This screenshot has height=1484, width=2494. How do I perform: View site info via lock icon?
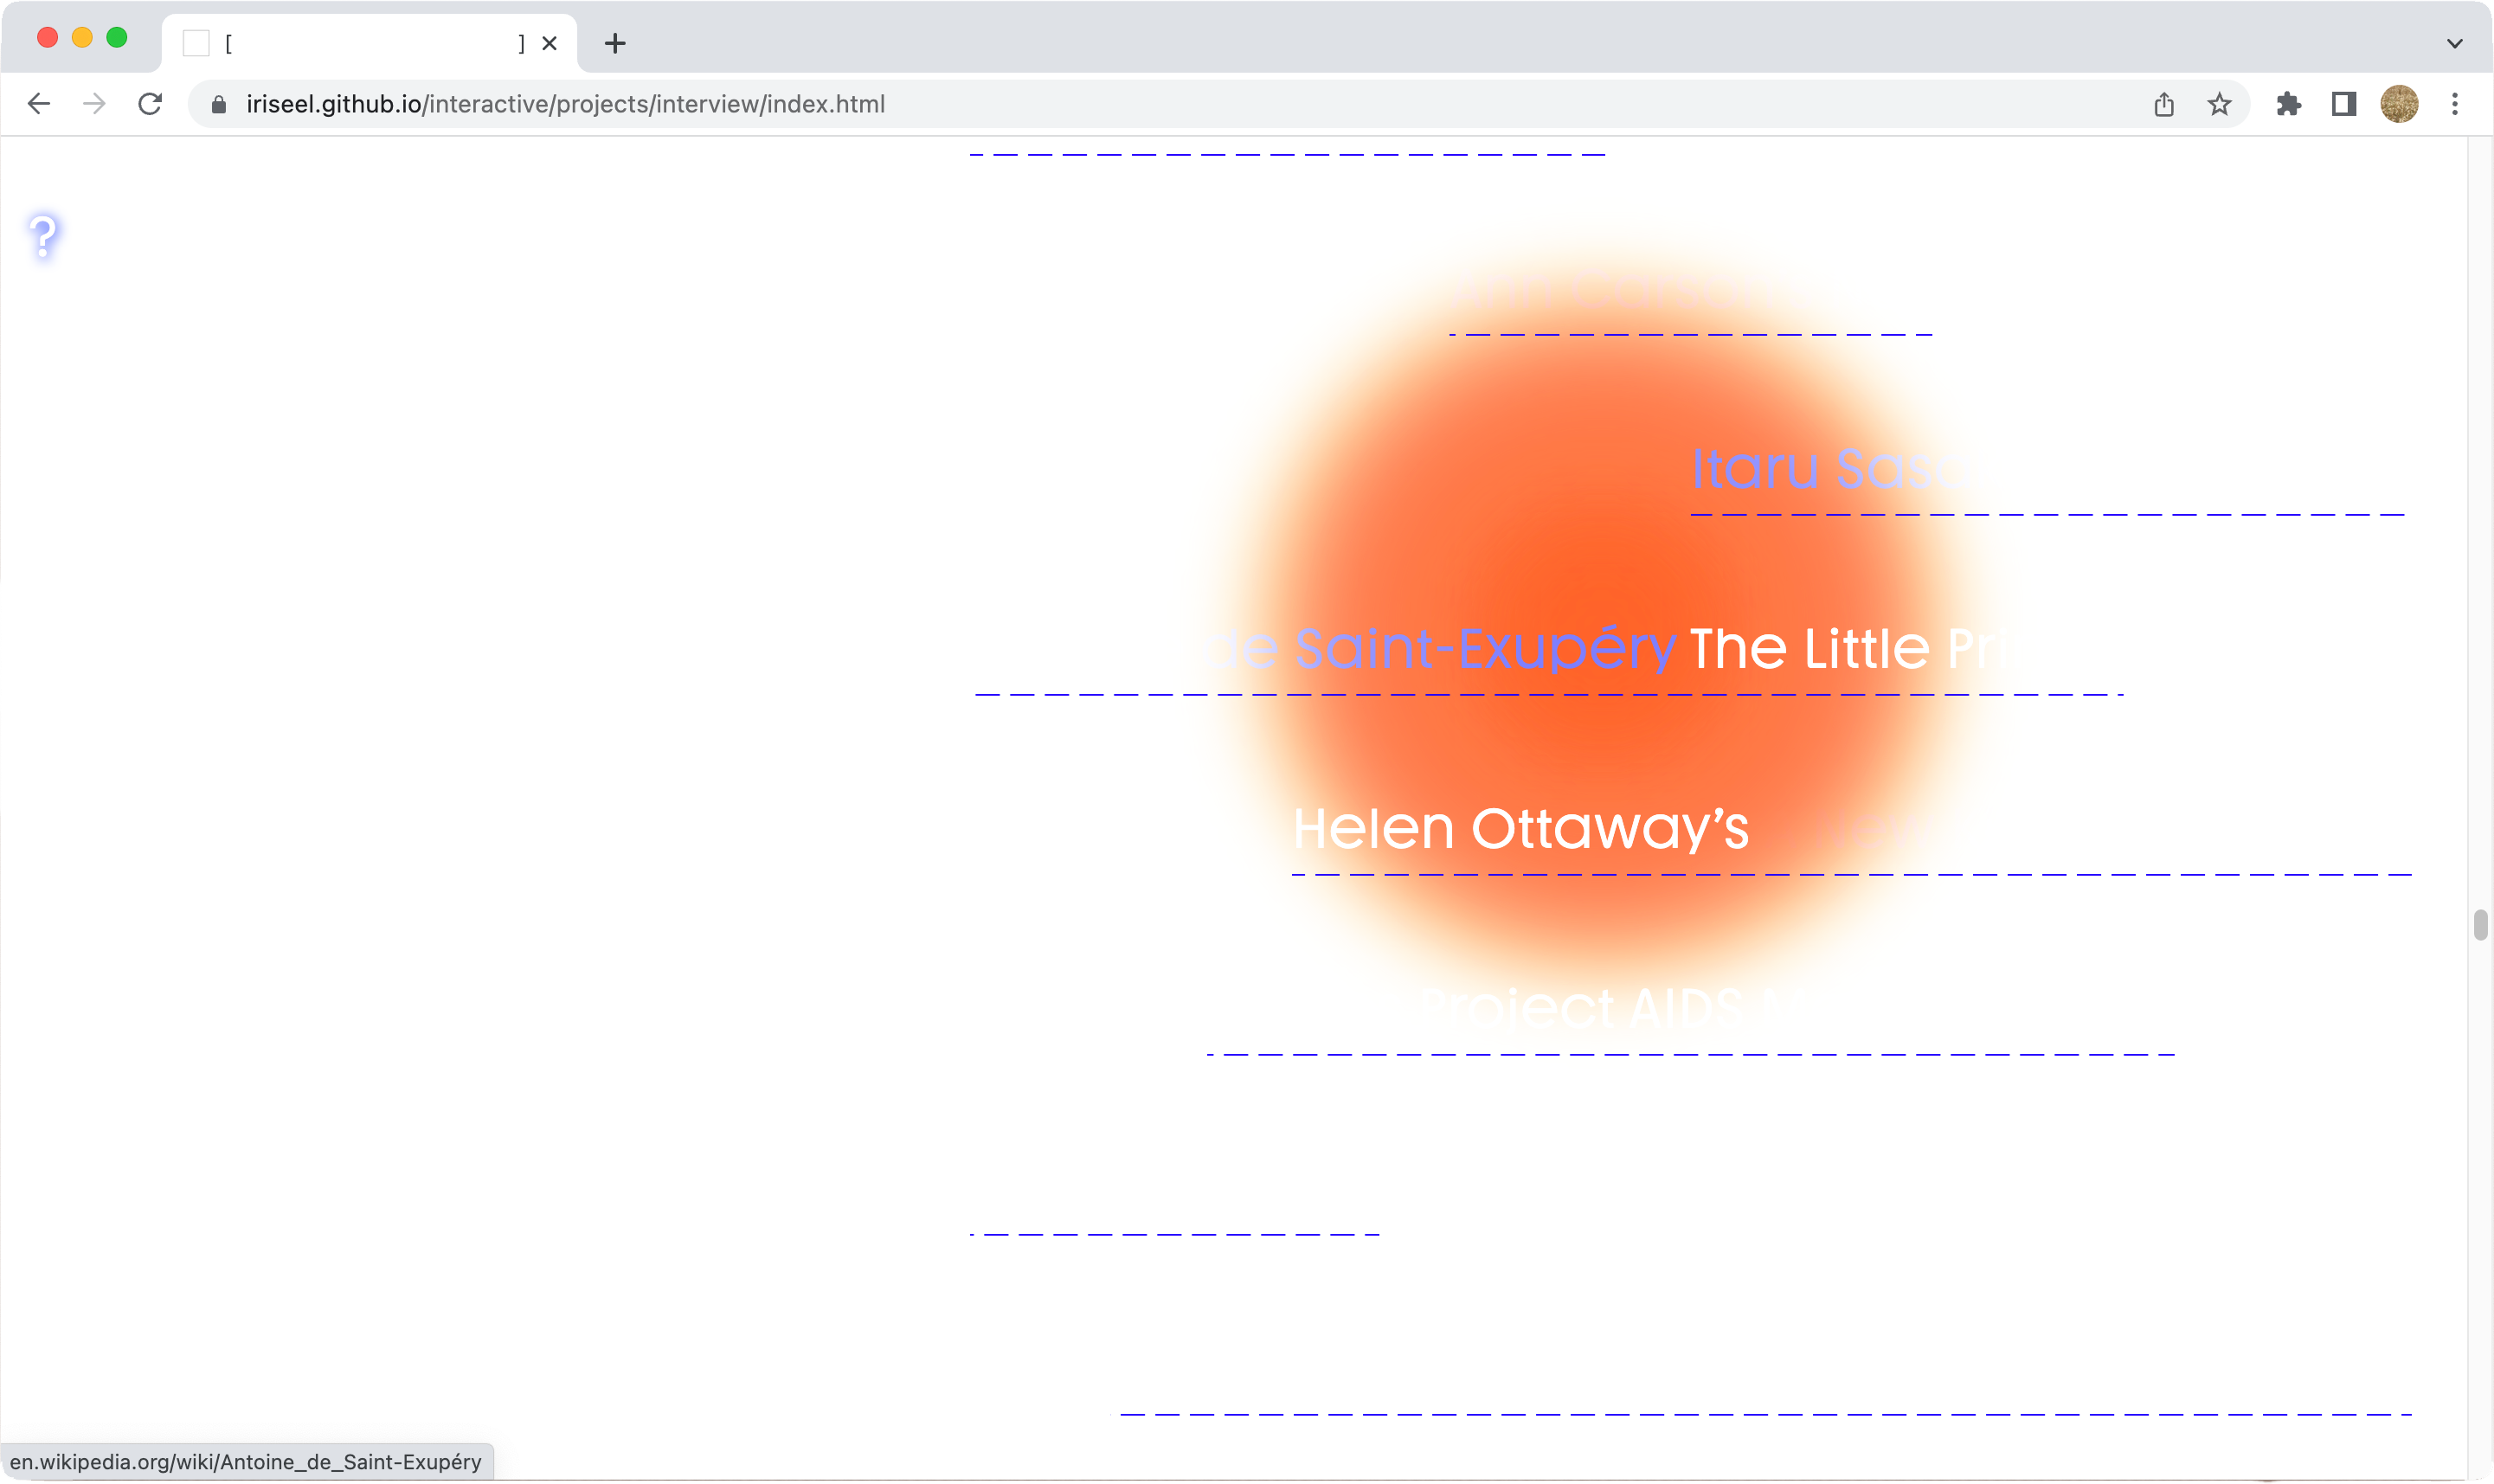point(219,104)
